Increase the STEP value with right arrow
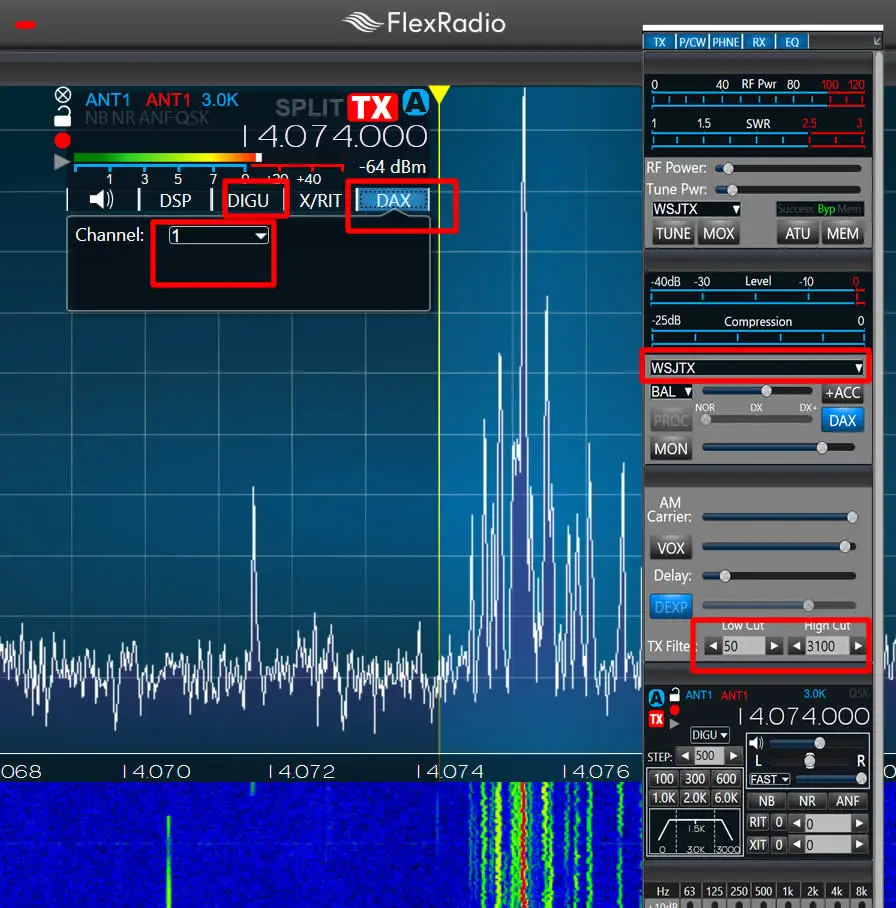This screenshot has width=896, height=908. coord(733,756)
